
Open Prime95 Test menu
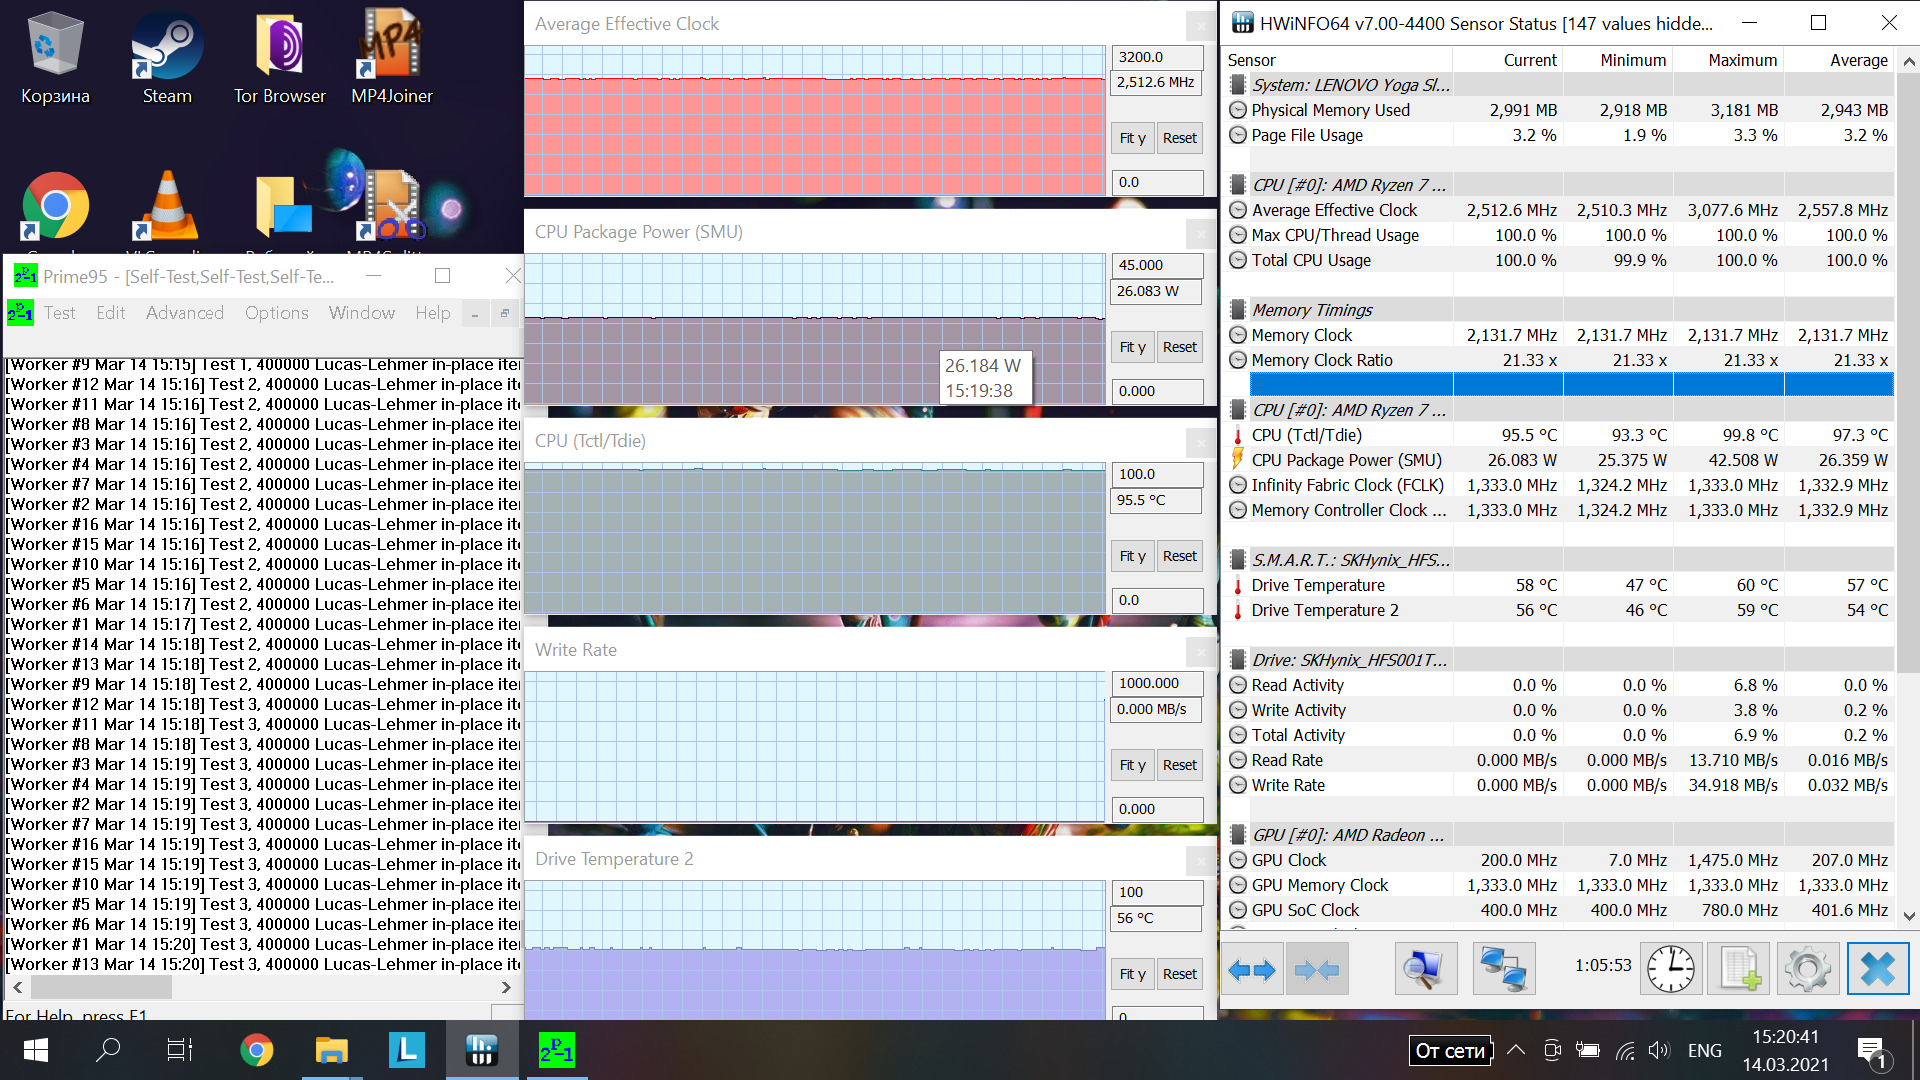click(x=59, y=313)
